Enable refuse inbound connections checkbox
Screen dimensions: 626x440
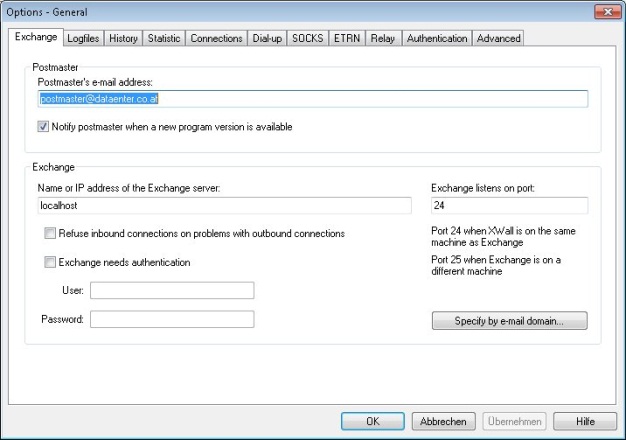point(50,233)
